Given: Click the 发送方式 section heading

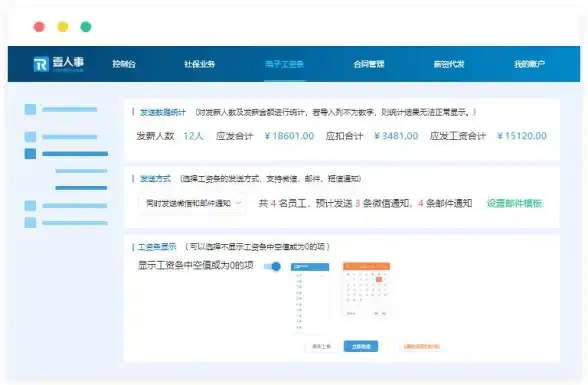Looking at the screenshot, I should tap(155, 179).
